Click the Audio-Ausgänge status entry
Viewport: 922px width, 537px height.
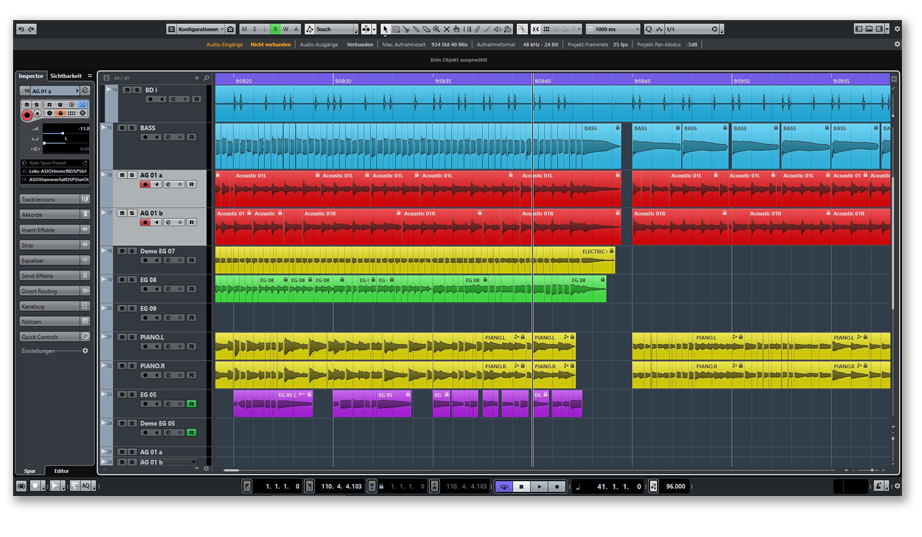click(319, 45)
